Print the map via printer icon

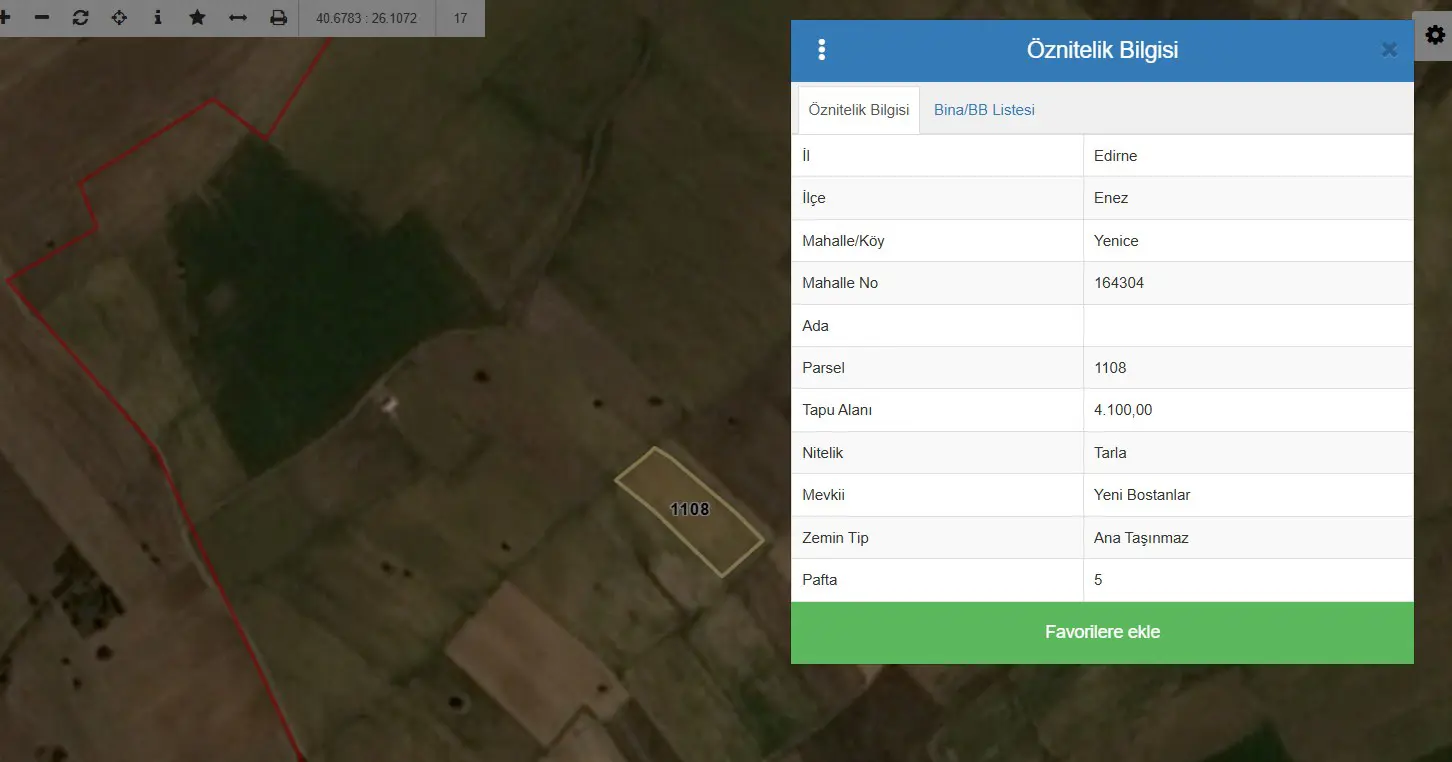tap(278, 18)
